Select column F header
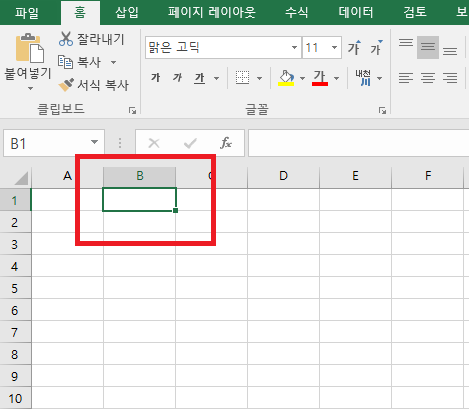Image resolution: width=469 pixels, height=409 pixels. pyautogui.click(x=428, y=176)
